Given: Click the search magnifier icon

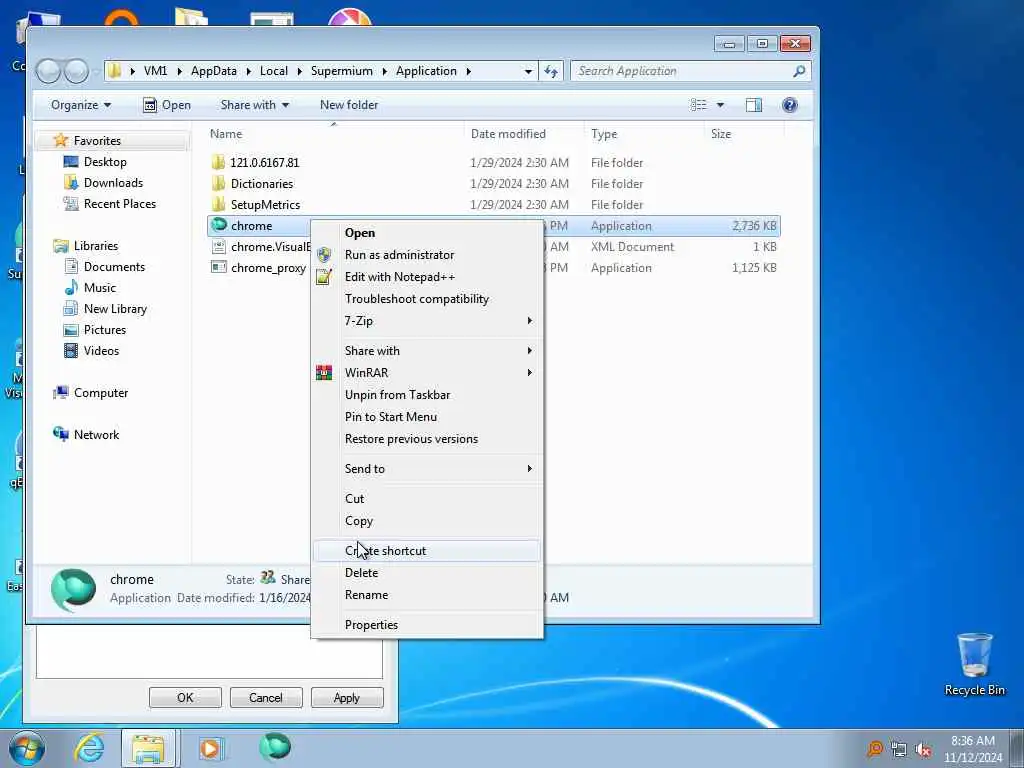Looking at the screenshot, I should pyautogui.click(x=799, y=71).
